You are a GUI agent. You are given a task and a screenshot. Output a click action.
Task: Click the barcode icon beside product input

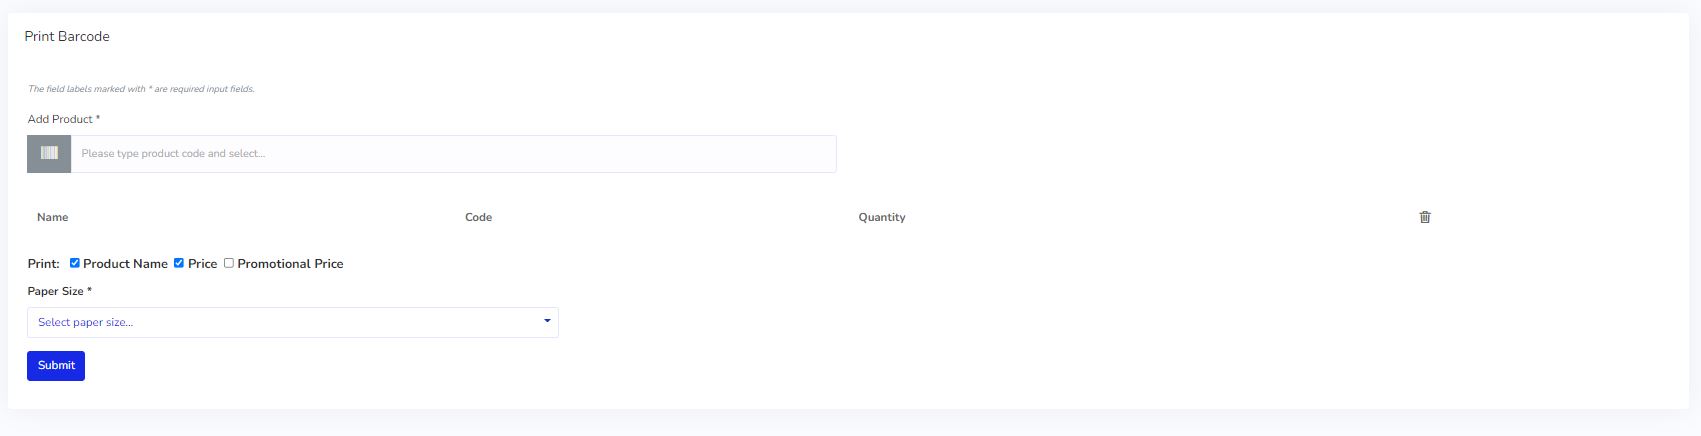tap(49, 154)
